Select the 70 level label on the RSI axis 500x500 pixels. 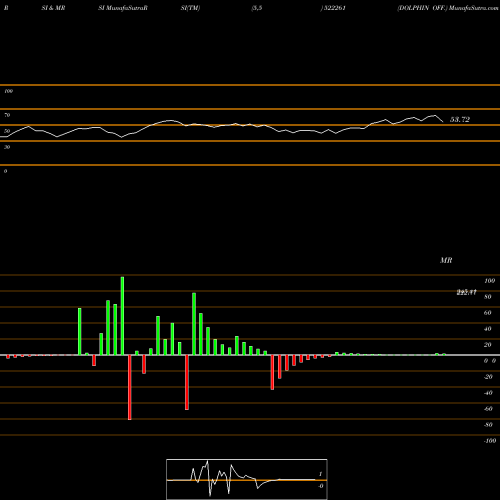pos(7,115)
